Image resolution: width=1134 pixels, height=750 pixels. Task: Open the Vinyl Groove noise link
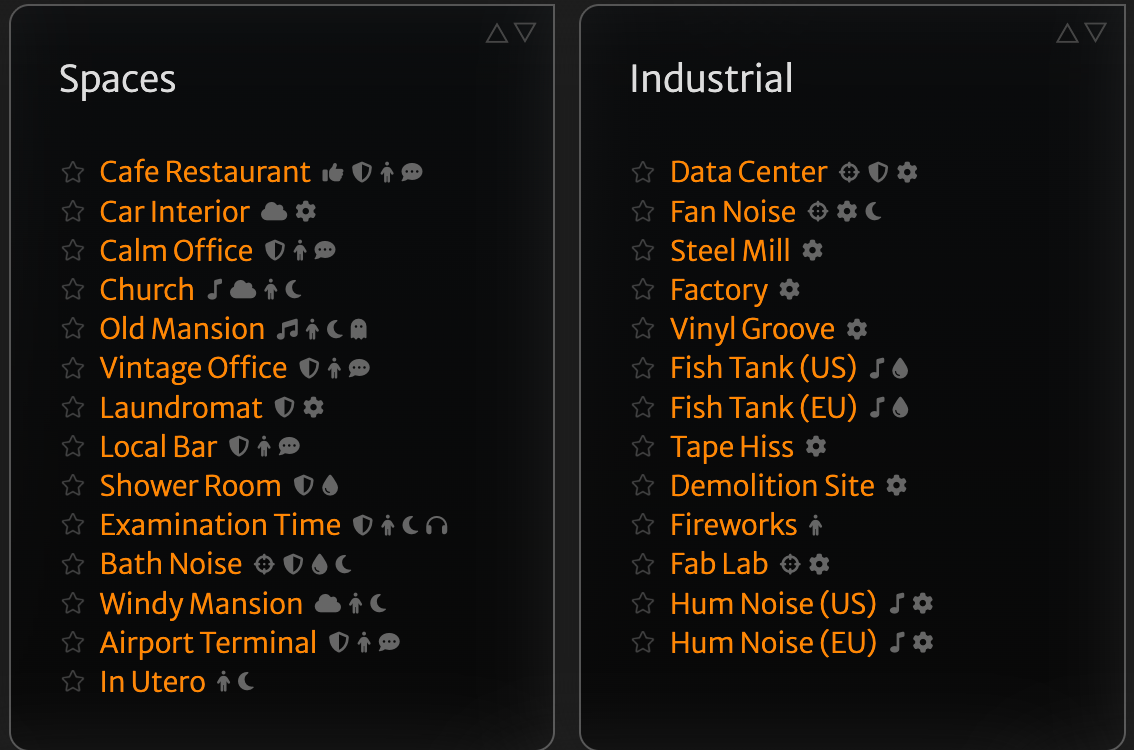coord(752,329)
